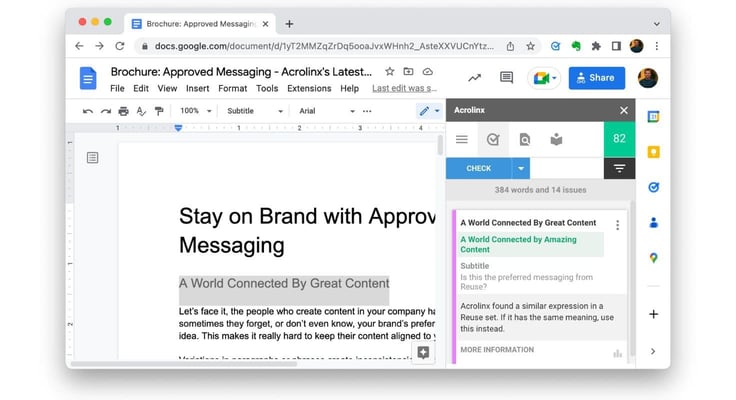Click the Acrolinx sidebar vertical scrollbar

tap(632, 278)
